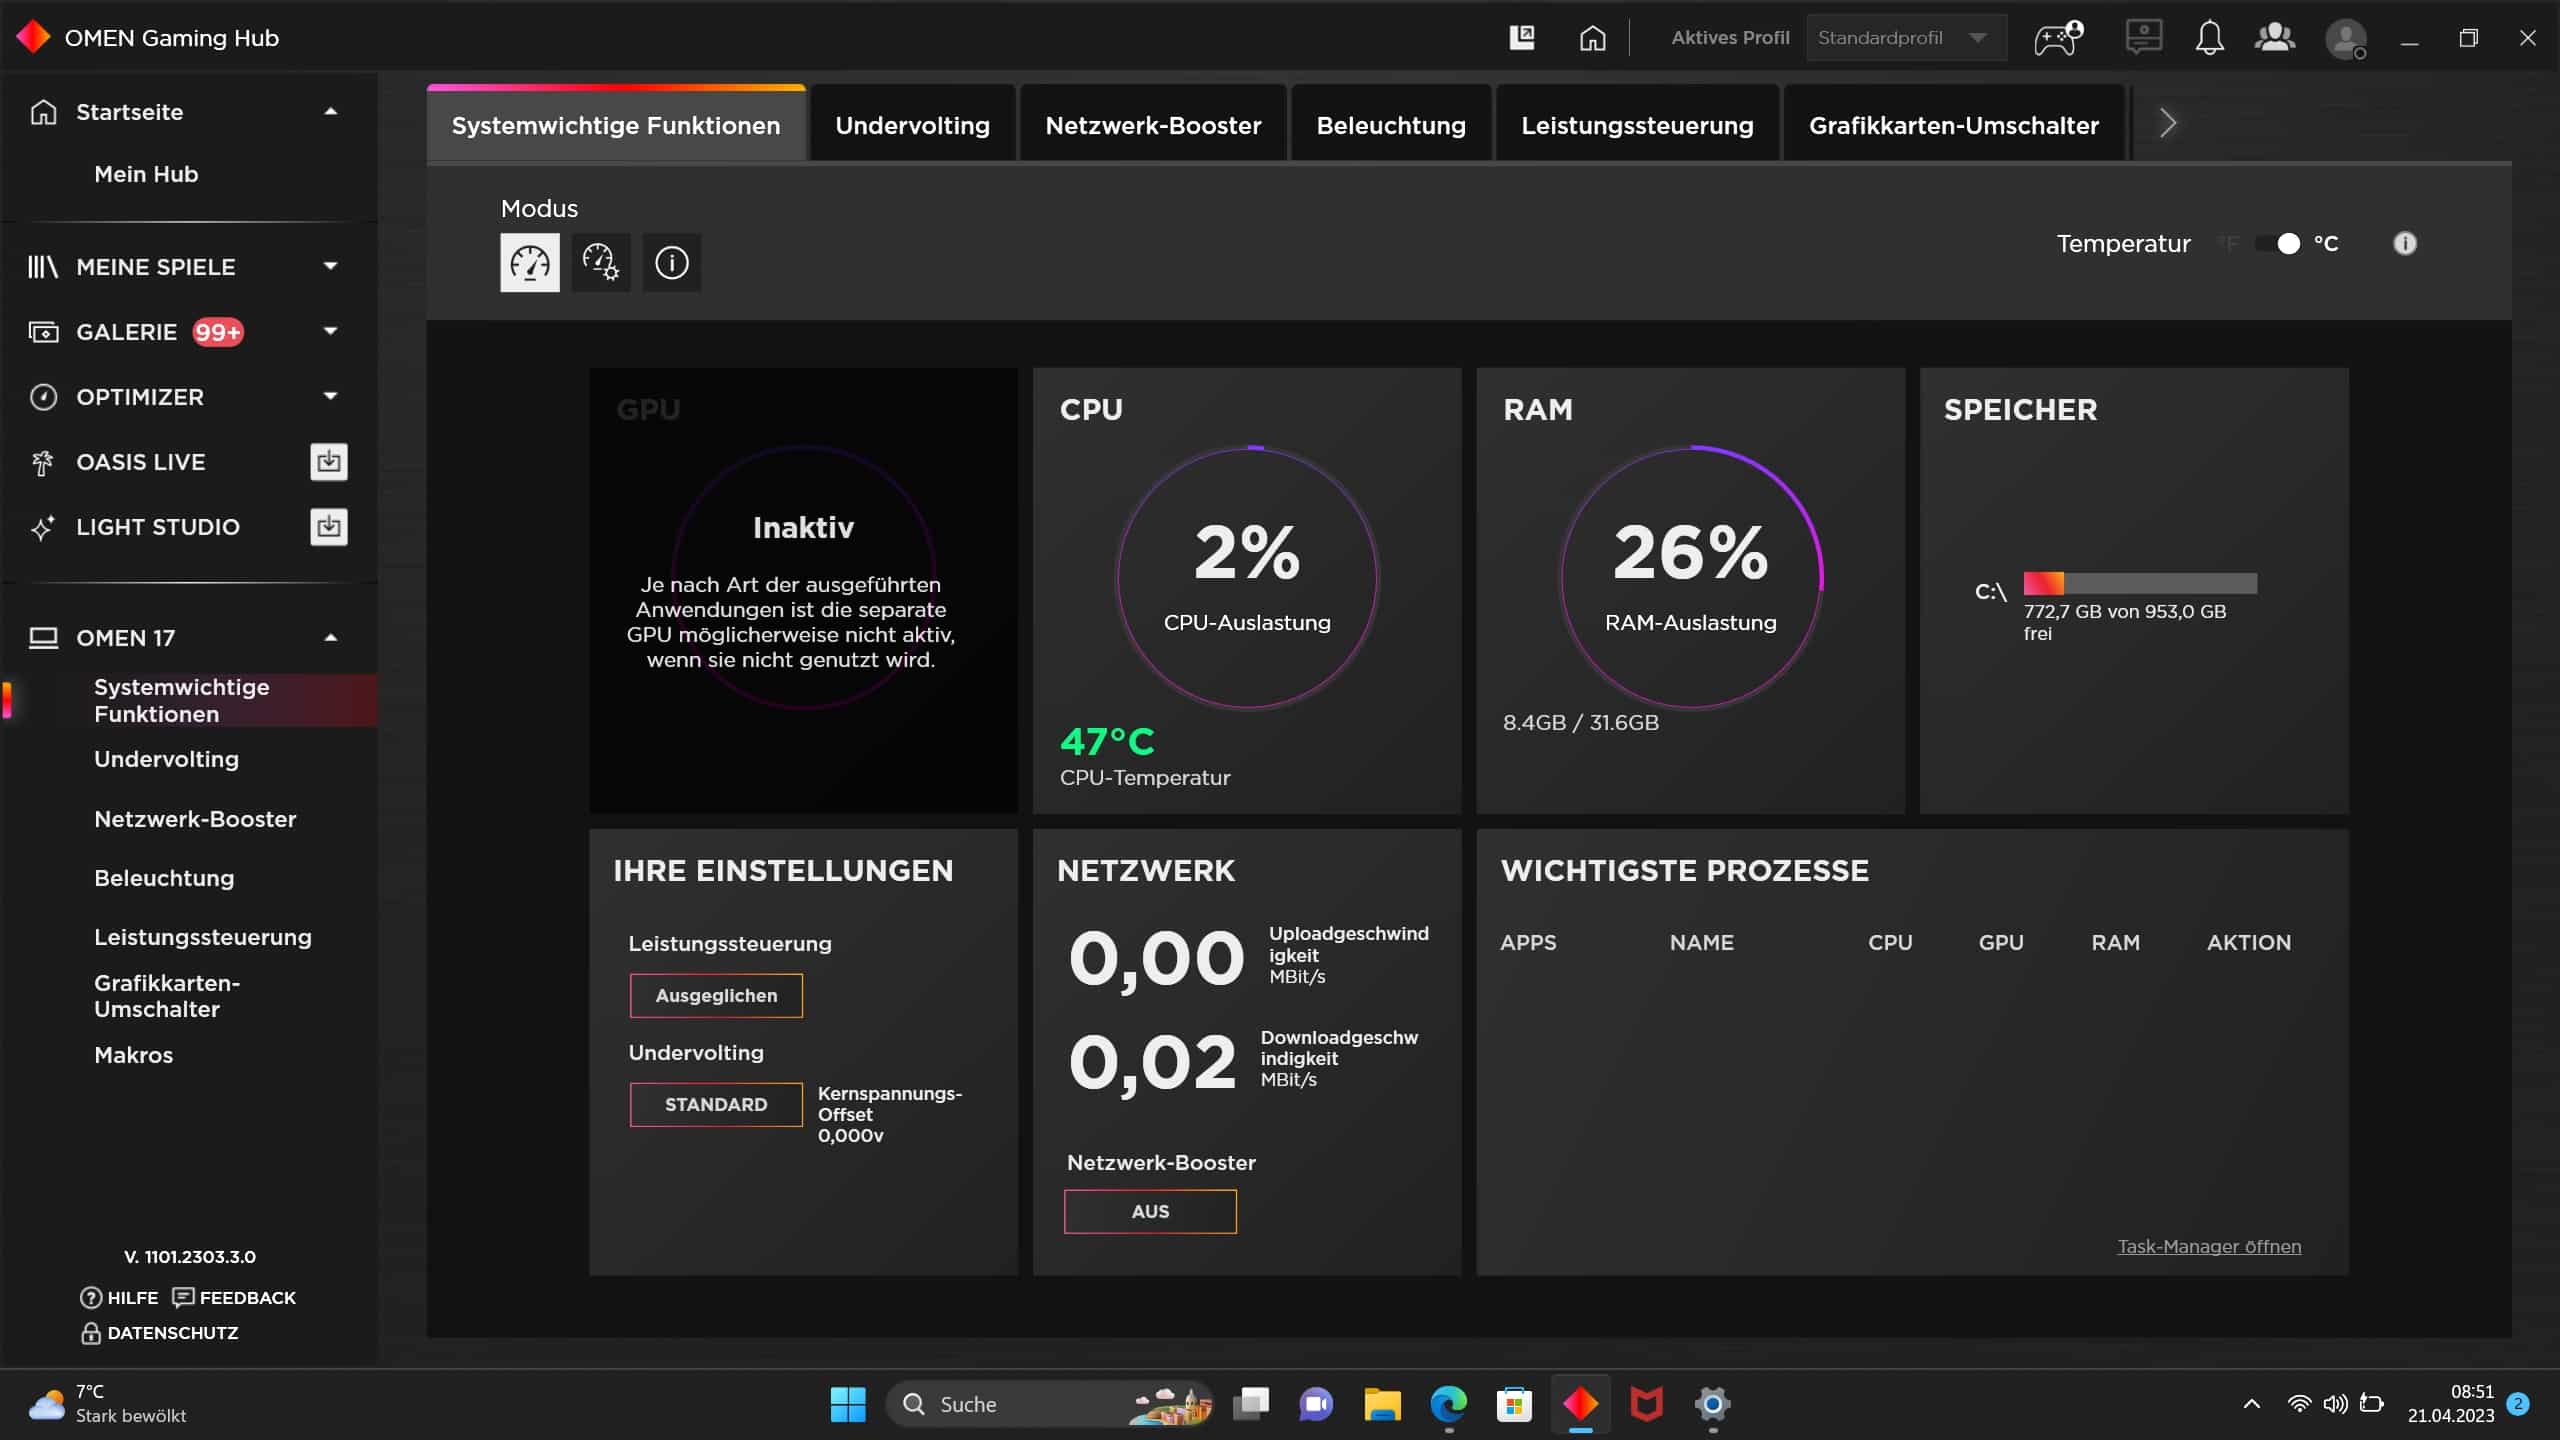2560x1440 pixels.
Task: Open the Standardprofil active profile dropdown
Action: point(1904,38)
